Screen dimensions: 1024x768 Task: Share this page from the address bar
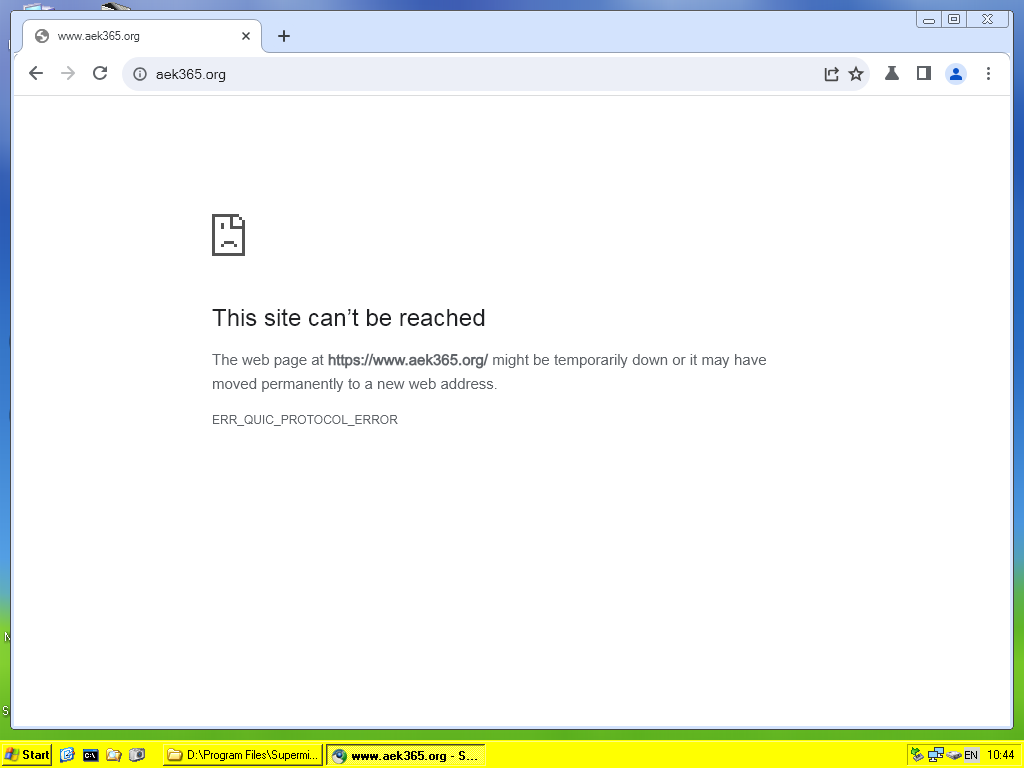pyautogui.click(x=831, y=74)
